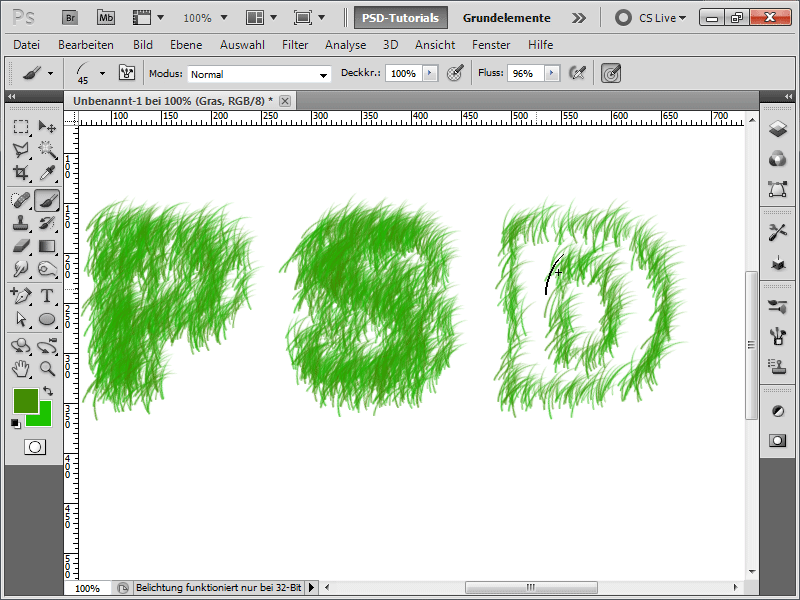This screenshot has height=600, width=800.
Task: Select the Zoom tool
Action: pyautogui.click(x=47, y=369)
